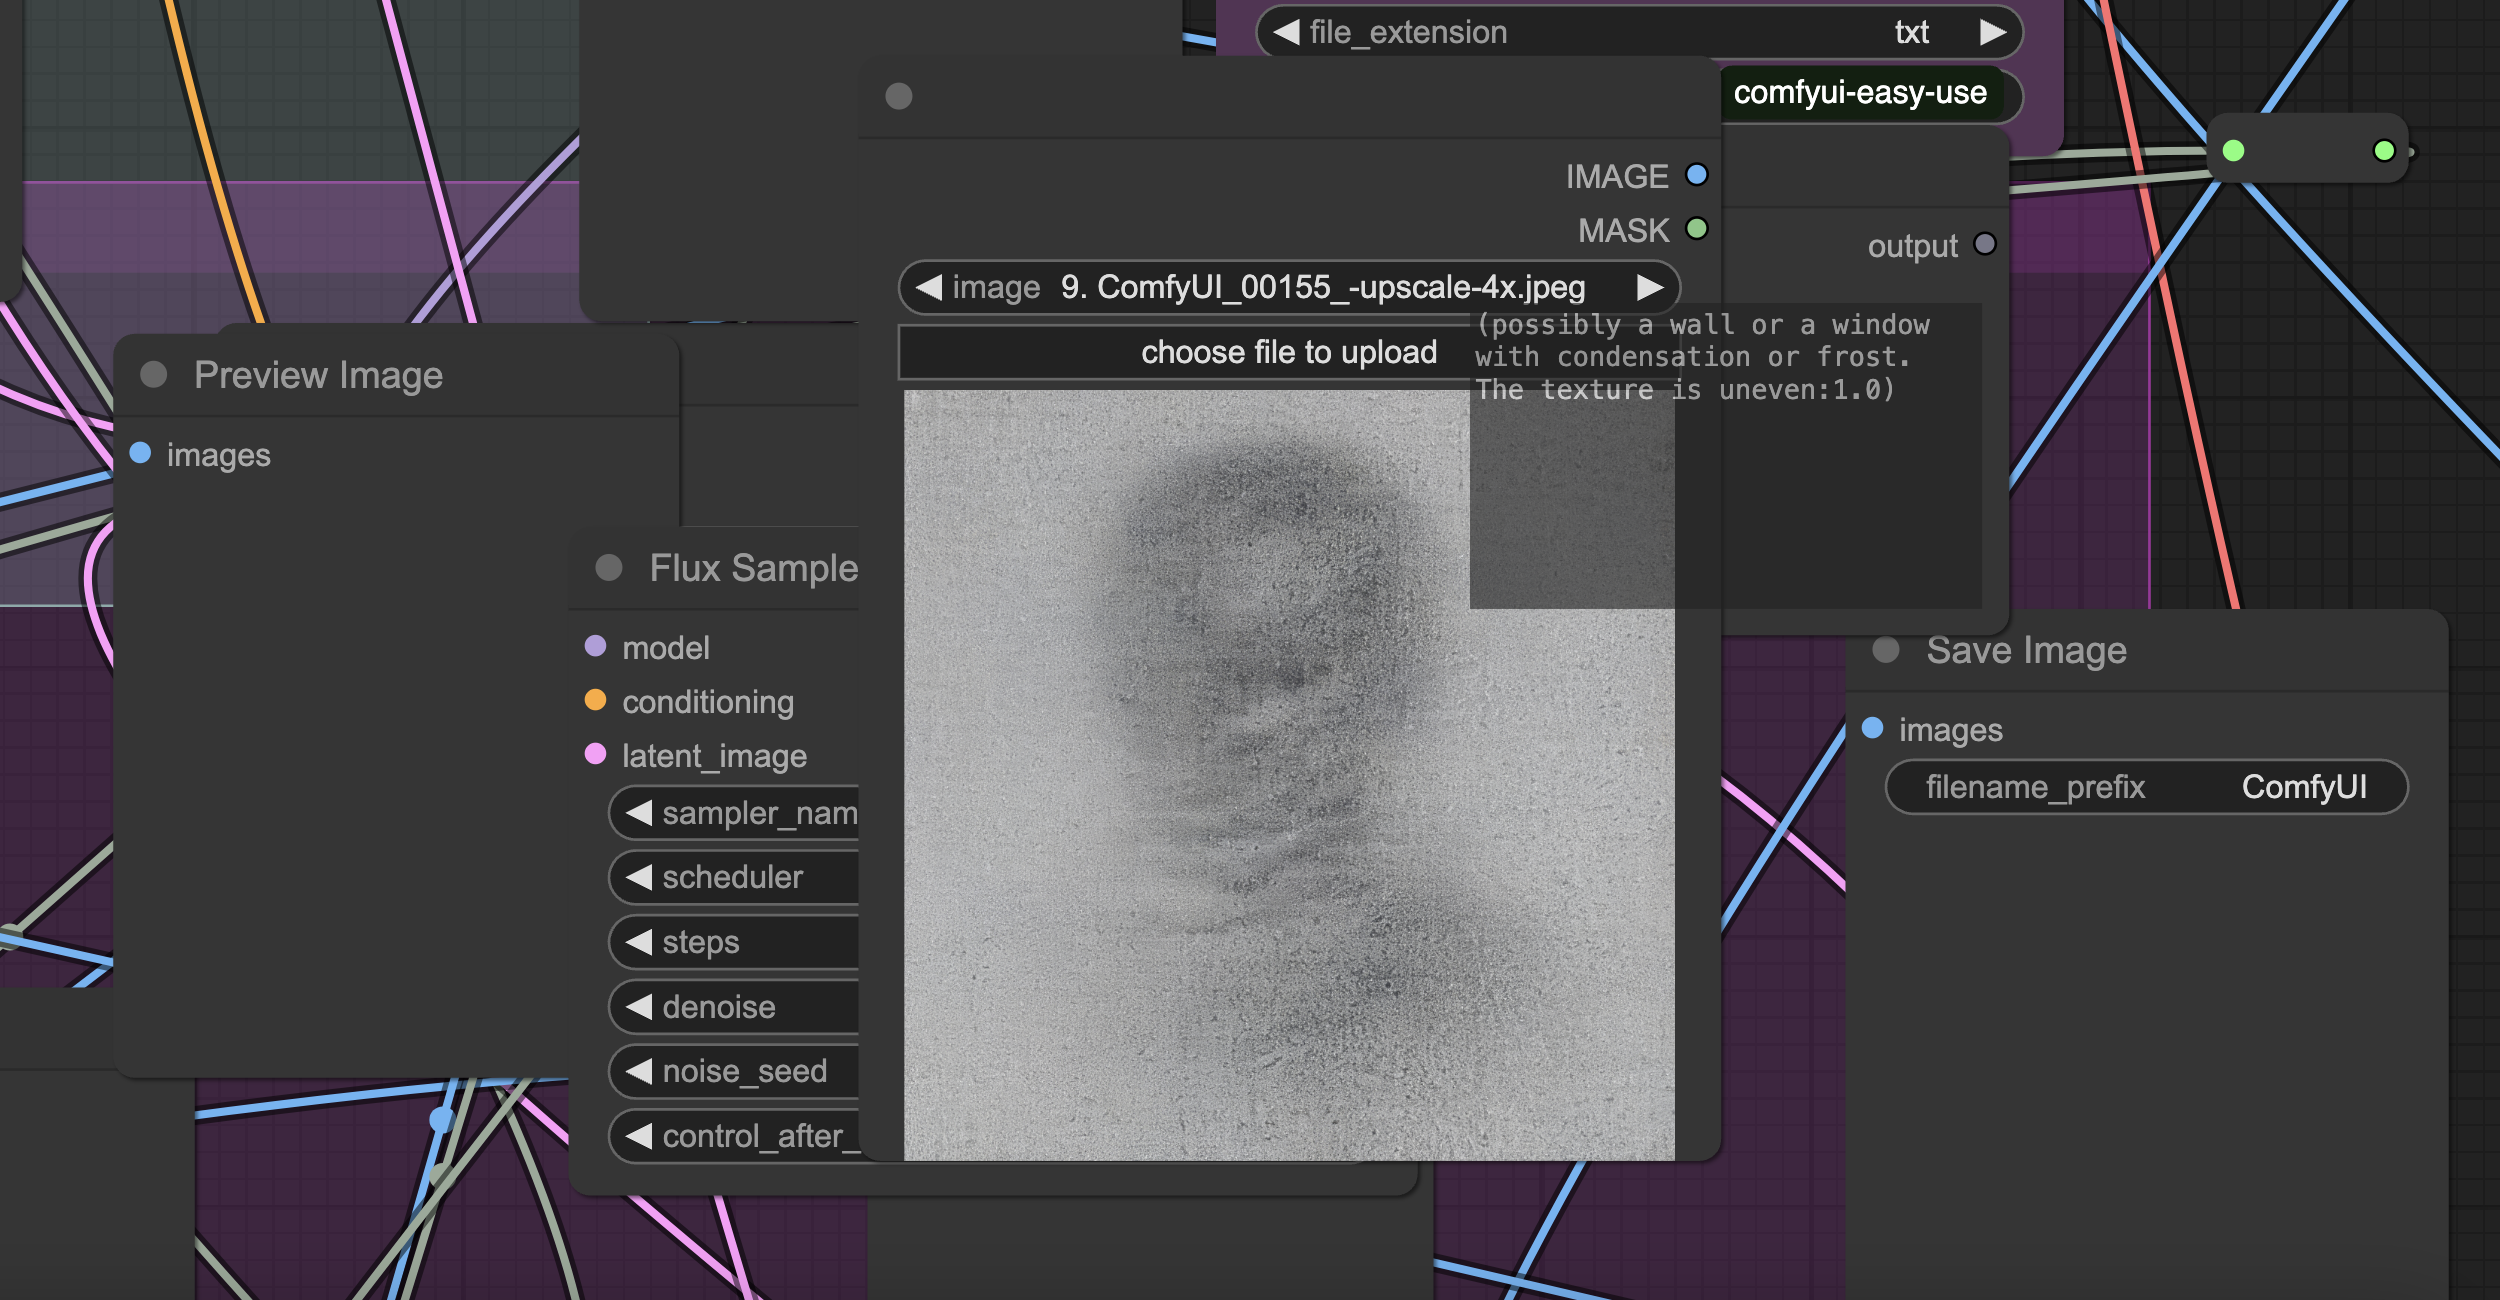
Task: Click the Flux Sampler model input socket
Action: (595, 646)
